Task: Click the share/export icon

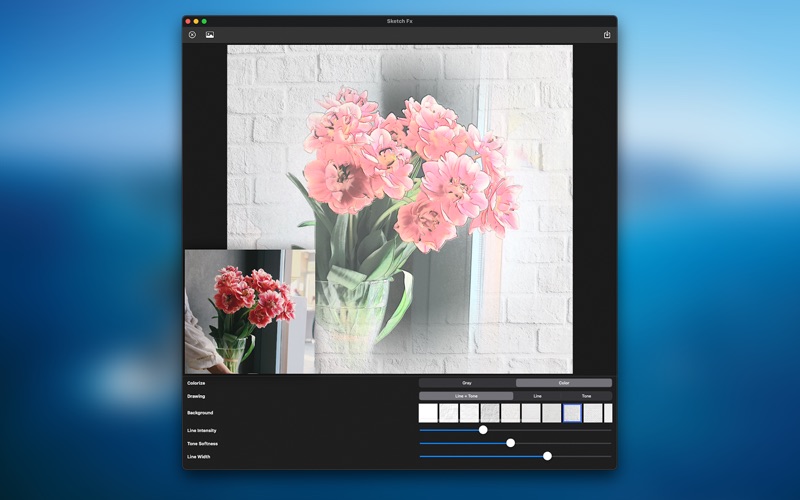Action: 607,35
